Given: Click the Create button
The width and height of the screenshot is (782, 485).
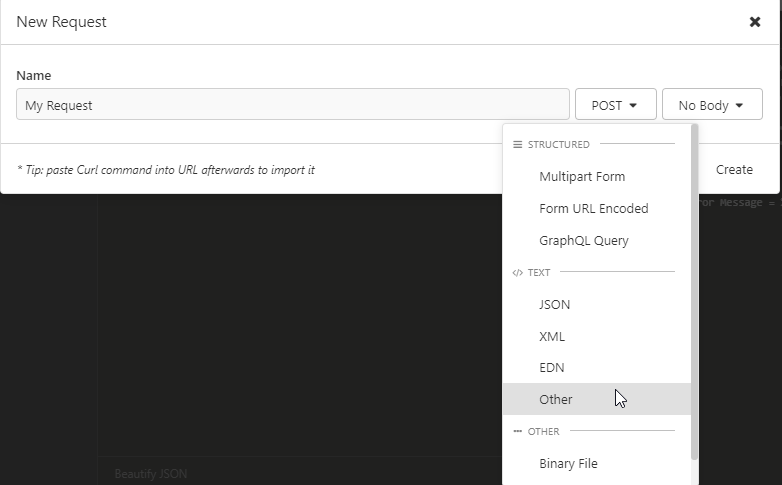Looking at the screenshot, I should tap(734, 170).
